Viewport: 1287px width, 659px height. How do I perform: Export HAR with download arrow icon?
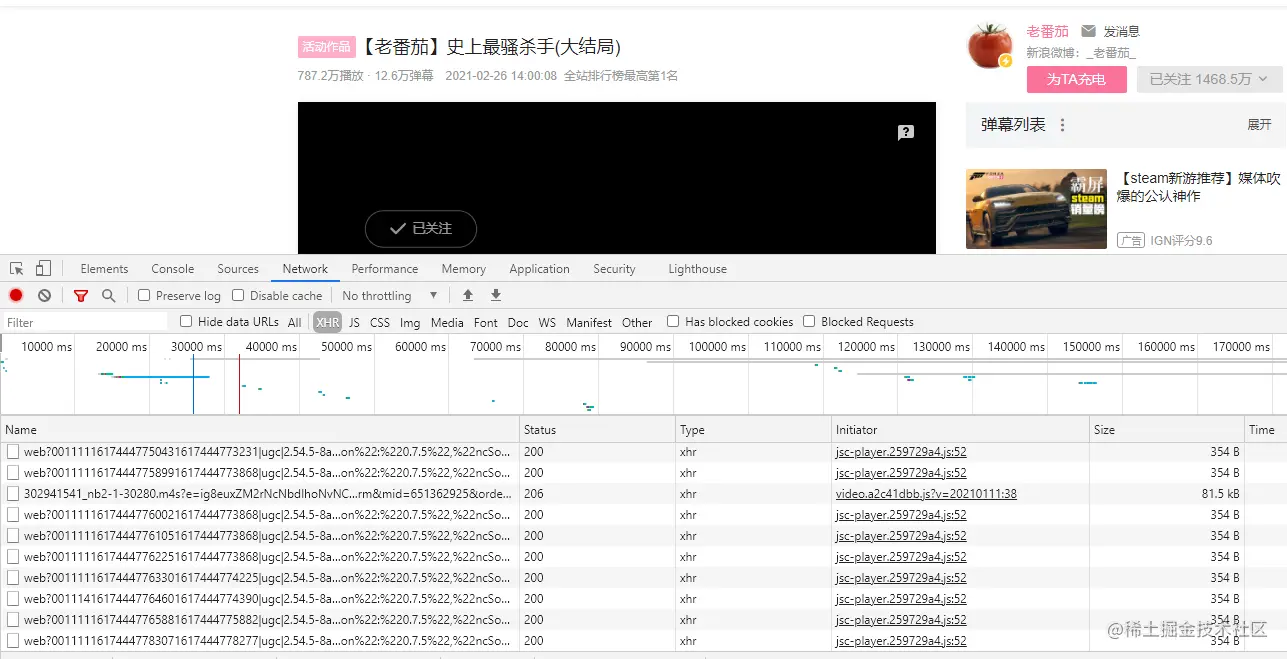coord(495,295)
